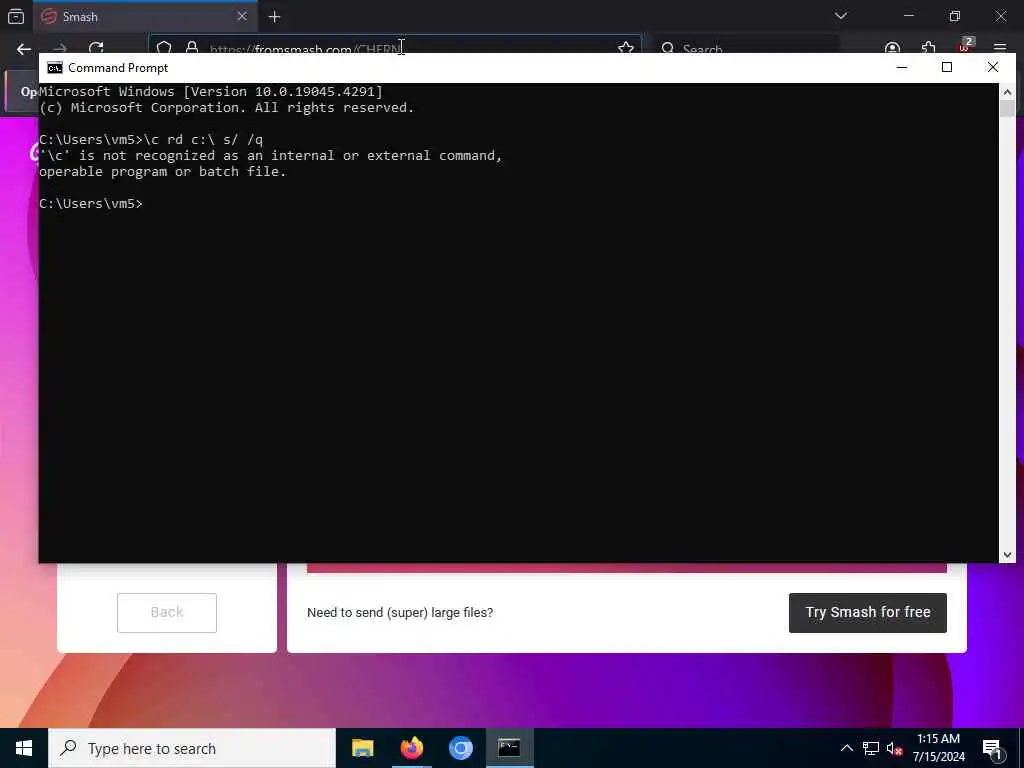Screen dimensions: 1024x768
Task: Open the recent browsing view icon
Action: coord(16,16)
